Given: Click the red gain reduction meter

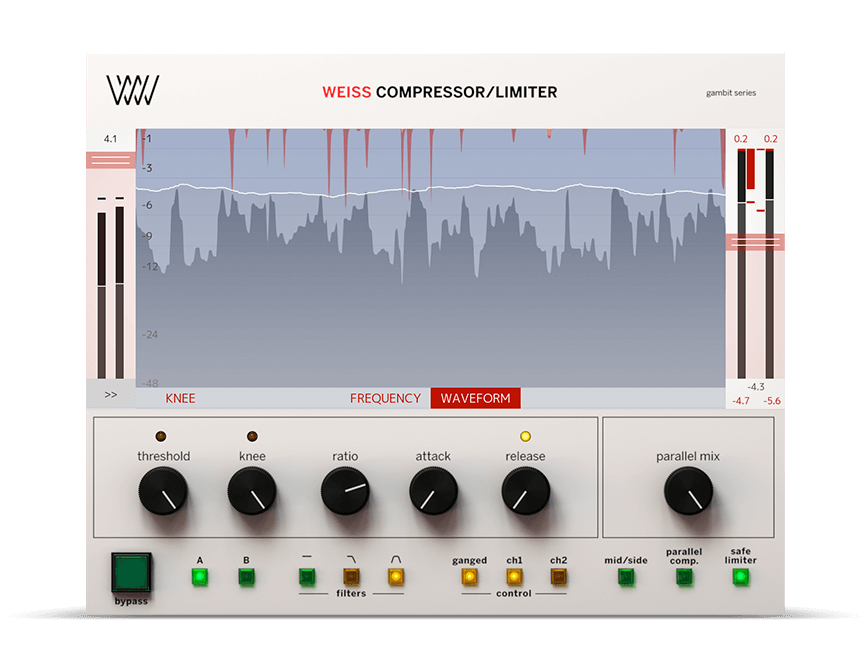Looking at the screenshot, I should [x=751, y=169].
